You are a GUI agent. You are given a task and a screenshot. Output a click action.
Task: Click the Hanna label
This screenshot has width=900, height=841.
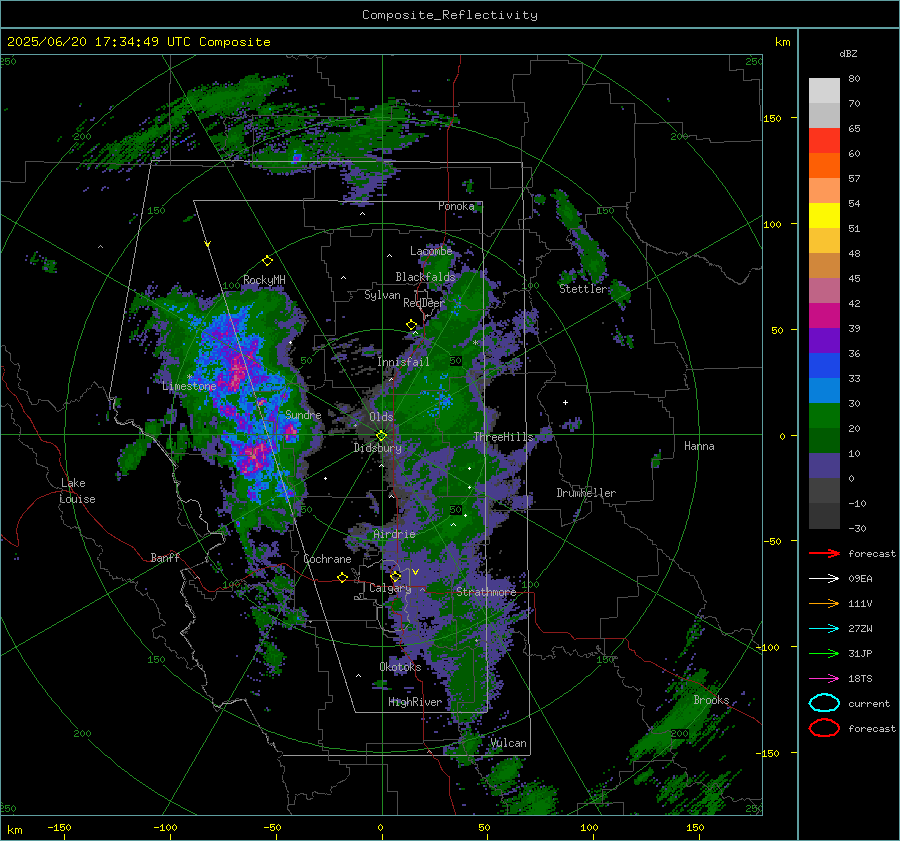coord(699,446)
